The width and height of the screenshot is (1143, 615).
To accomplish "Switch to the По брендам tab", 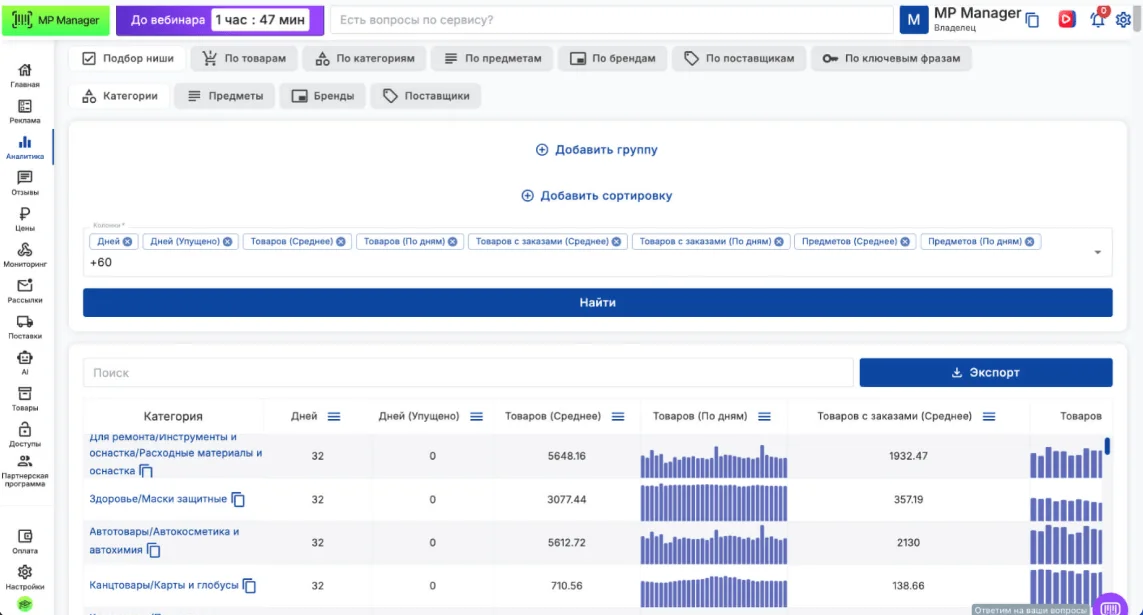I will pos(612,59).
